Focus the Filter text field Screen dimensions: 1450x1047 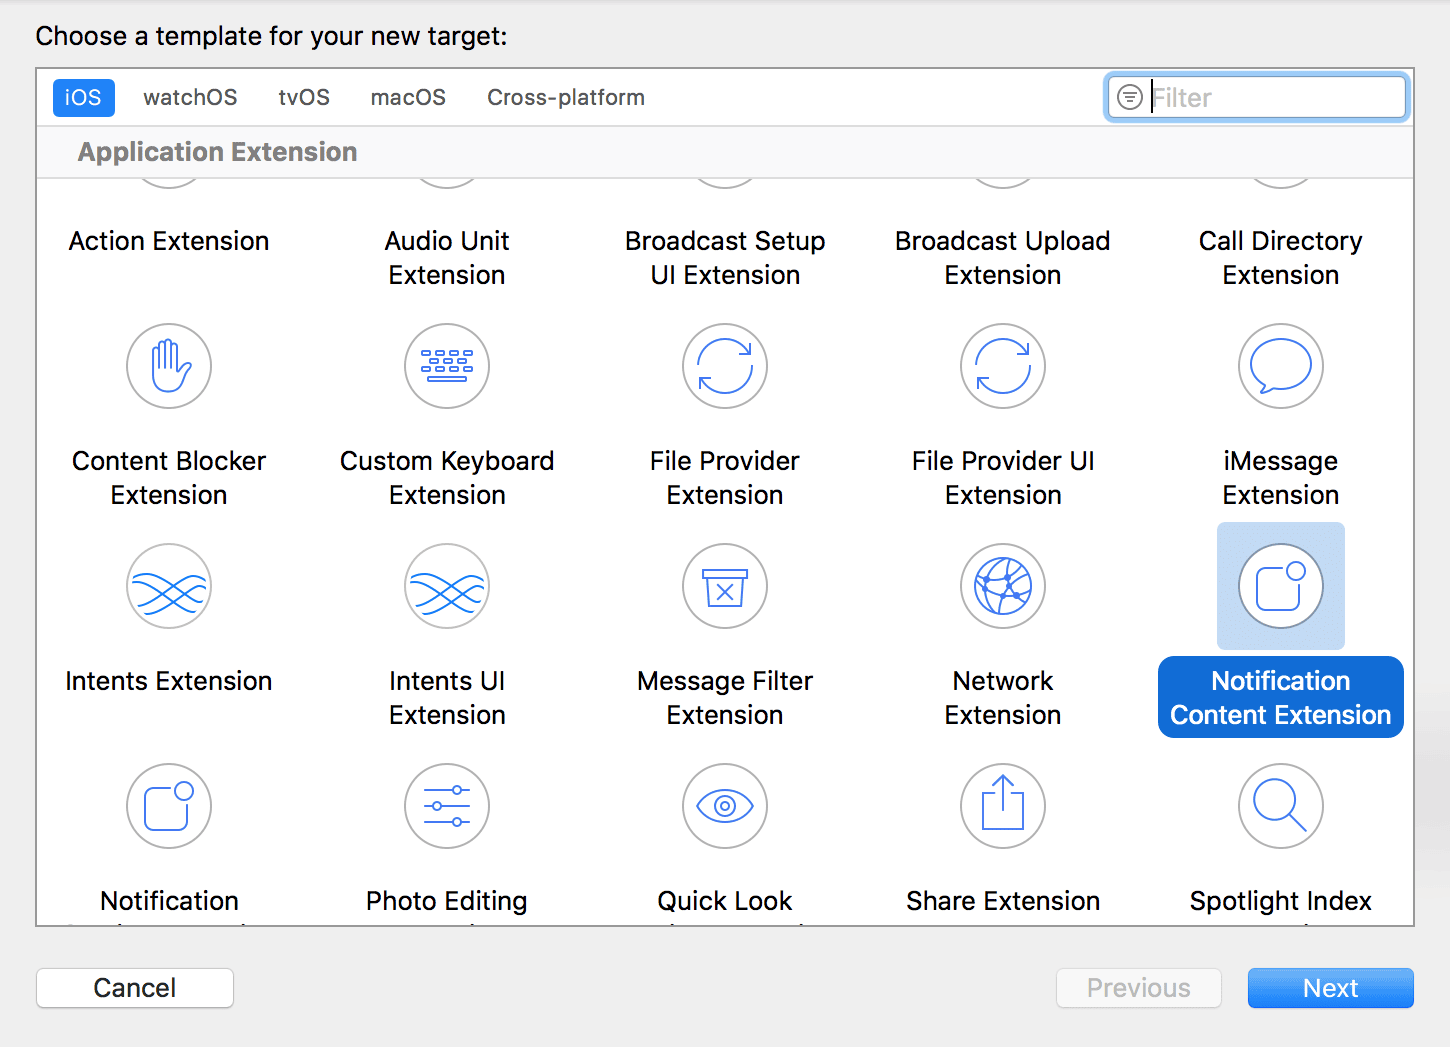coord(1275,97)
